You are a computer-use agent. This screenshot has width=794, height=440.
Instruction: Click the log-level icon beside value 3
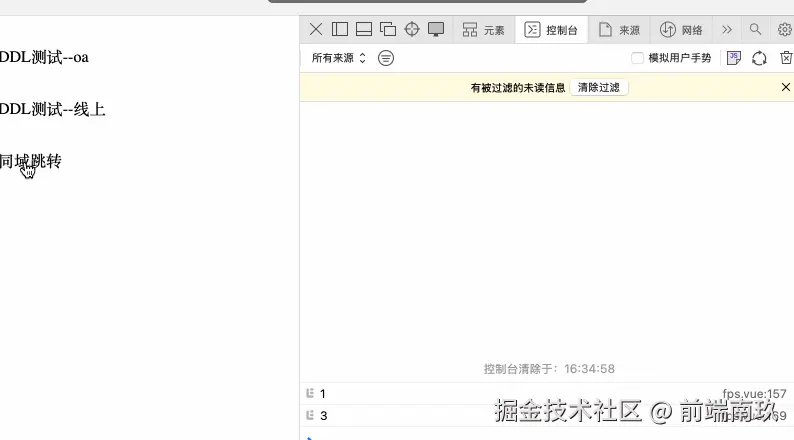310,415
